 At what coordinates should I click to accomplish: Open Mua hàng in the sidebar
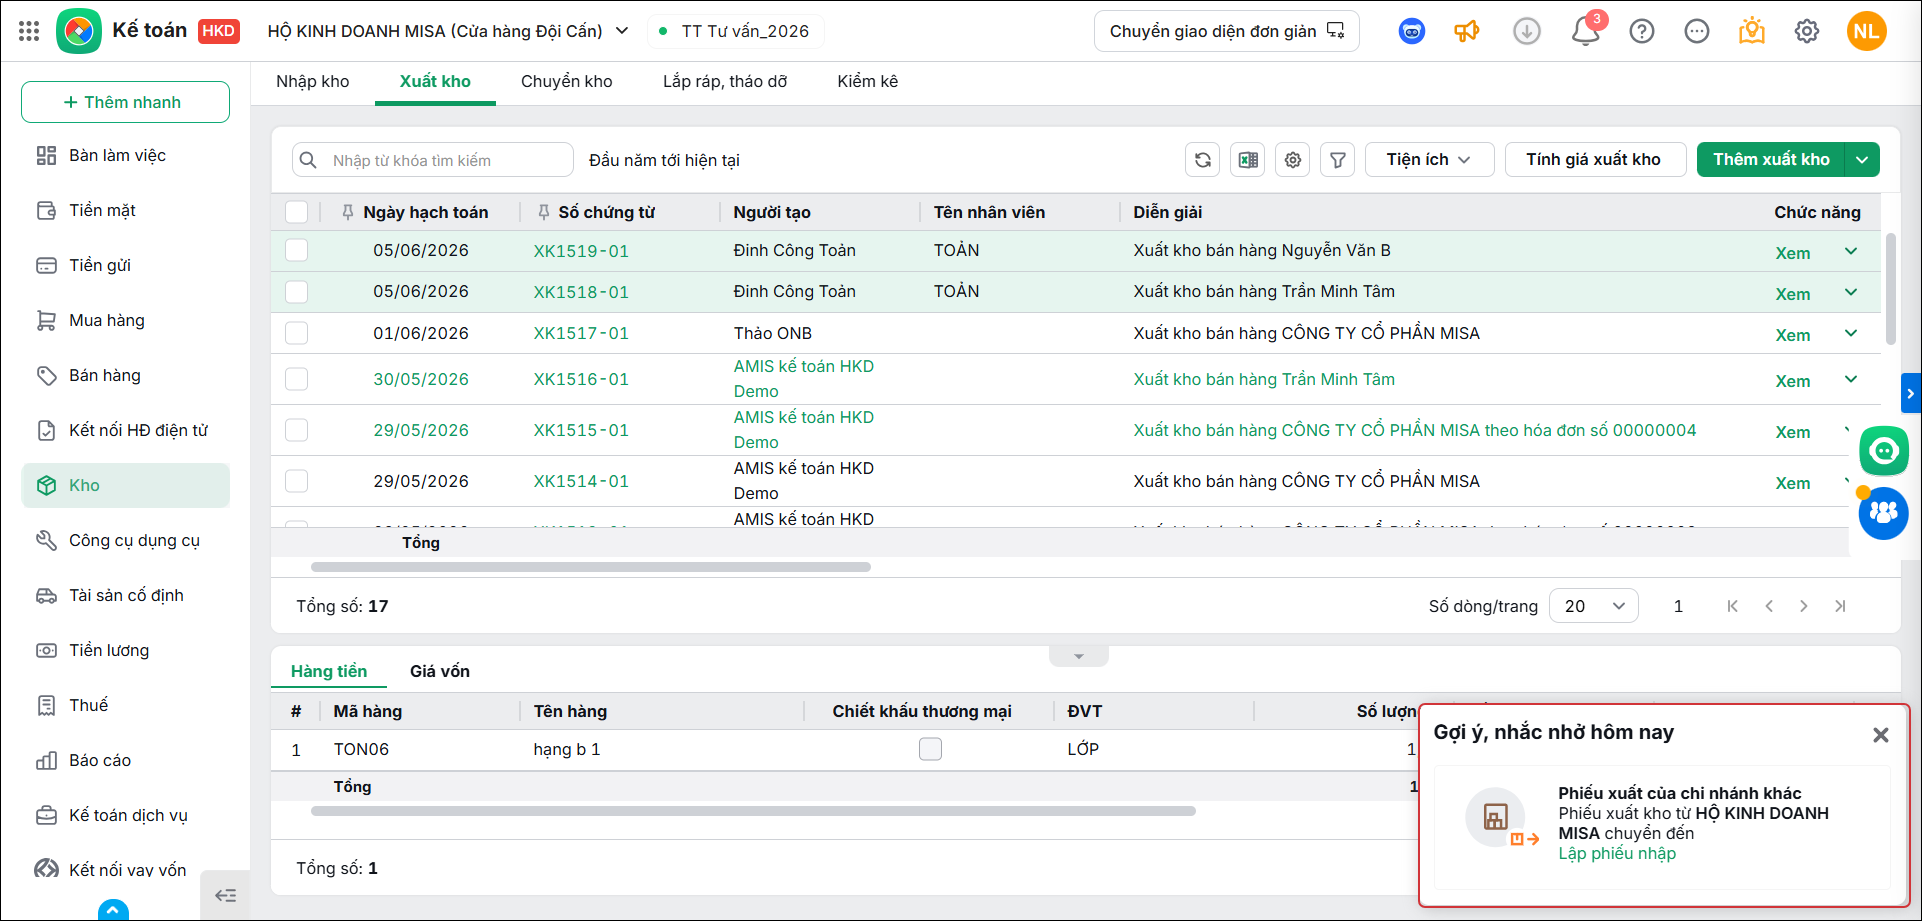[x=126, y=320]
